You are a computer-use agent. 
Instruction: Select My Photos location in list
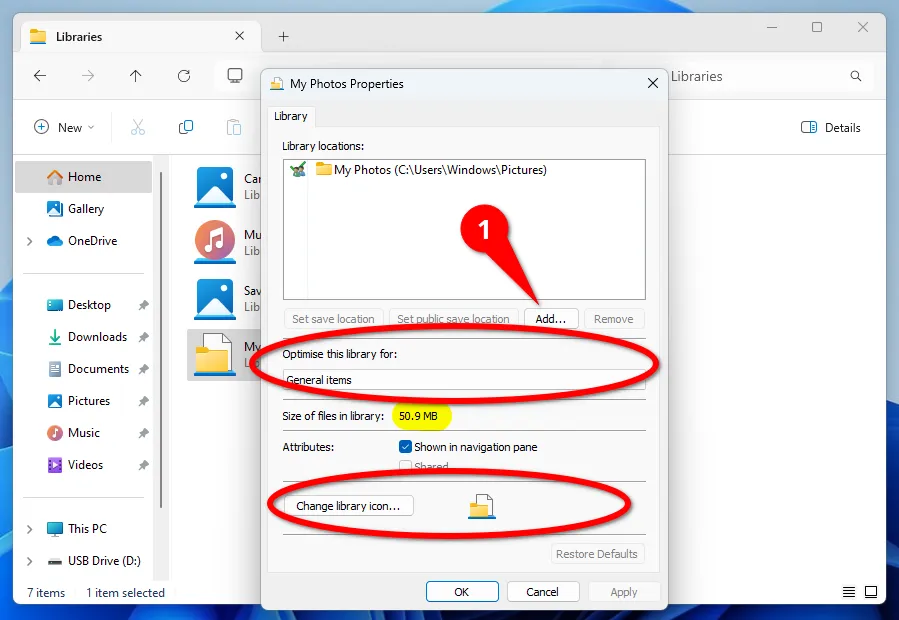pyautogui.click(x=440, y=170)
